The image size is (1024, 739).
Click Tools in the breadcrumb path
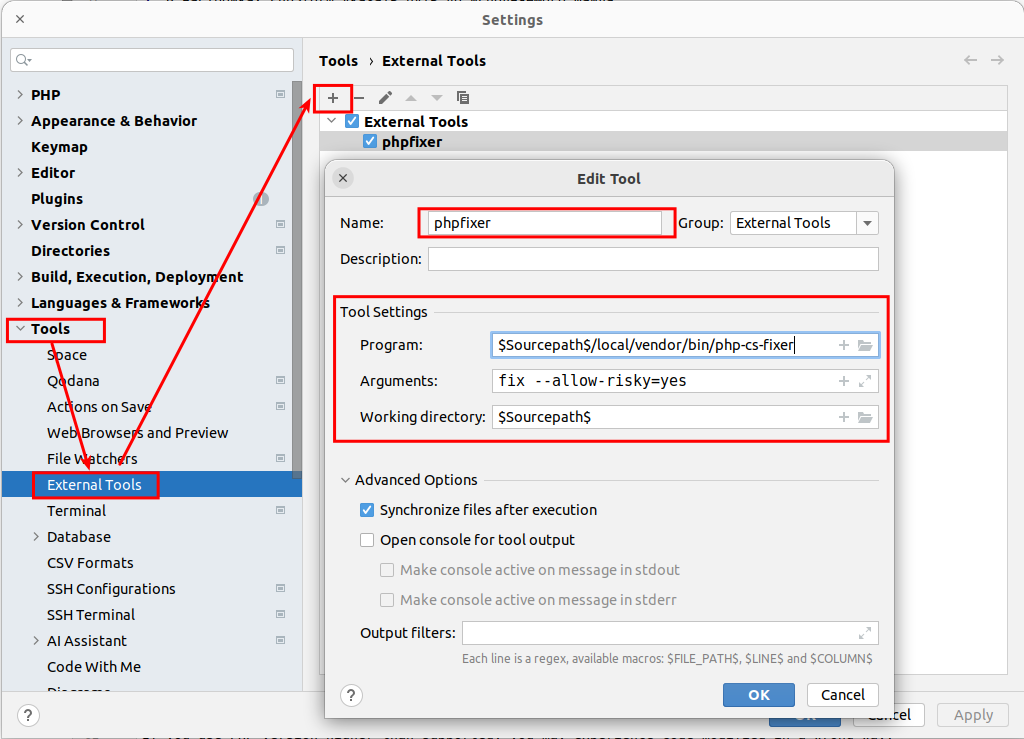pyautogui.click(x=339, y=61)
